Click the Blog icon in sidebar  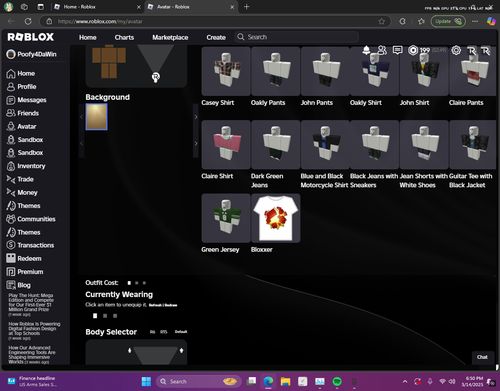coord(11,285)
